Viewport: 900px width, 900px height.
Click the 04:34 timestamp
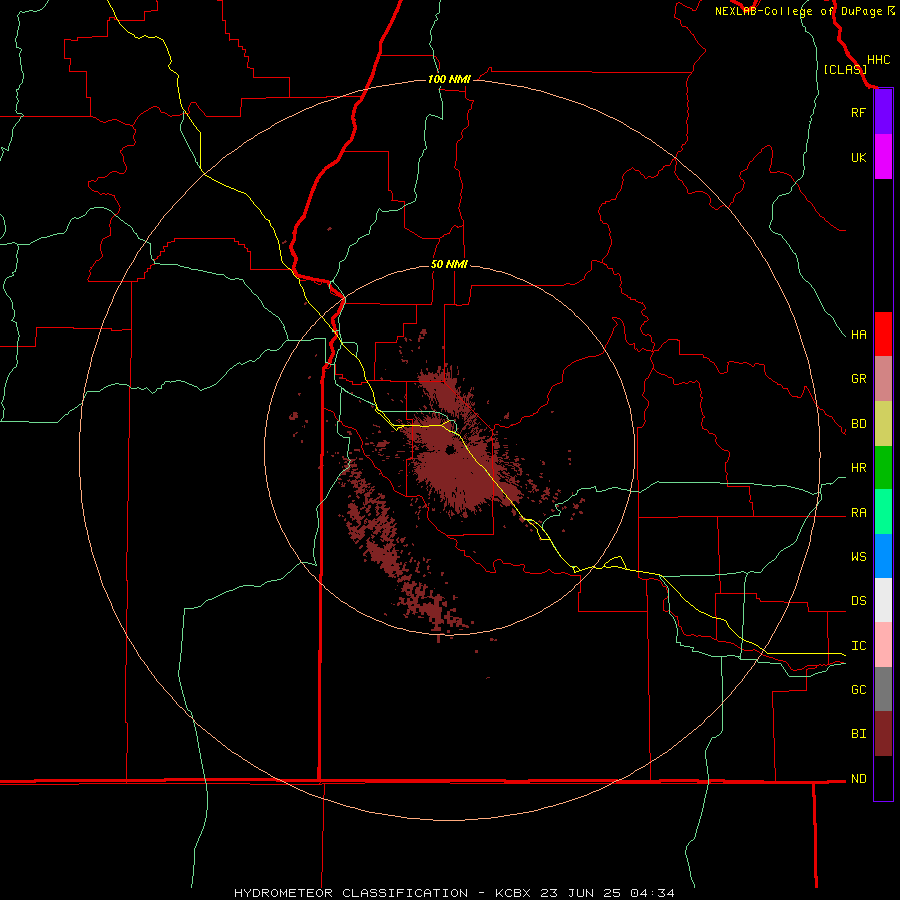coord(652,893)
